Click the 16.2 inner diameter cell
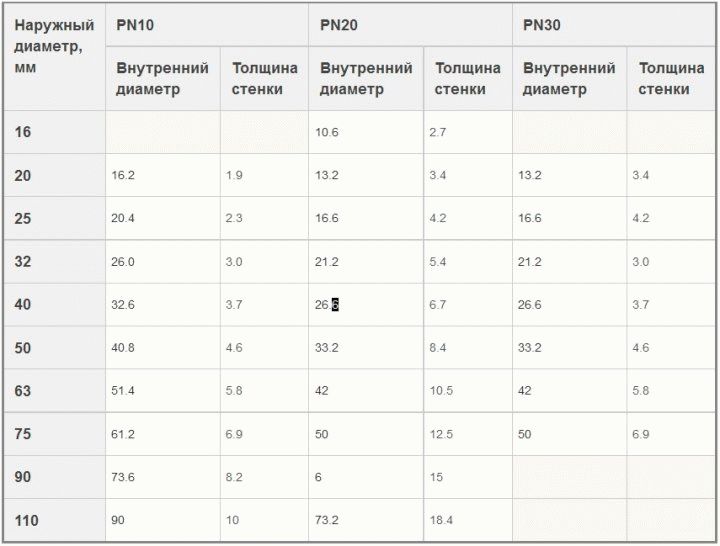720x546 pixels. (123, 175)
